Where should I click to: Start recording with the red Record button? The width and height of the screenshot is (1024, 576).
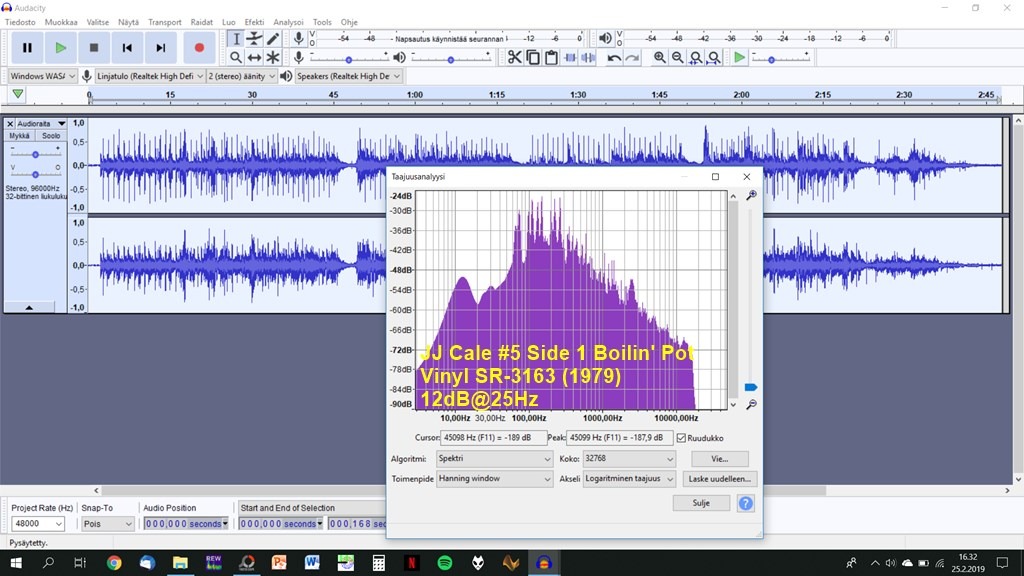pyautogui.click(x=199, y=48)
